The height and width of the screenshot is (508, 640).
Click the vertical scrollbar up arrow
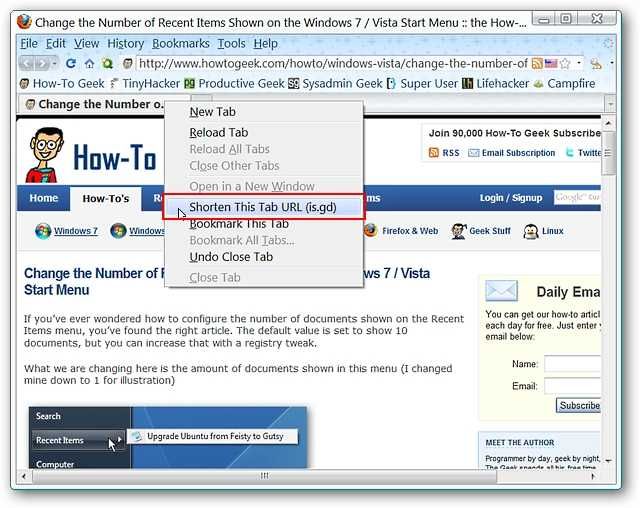pos(608,123)
